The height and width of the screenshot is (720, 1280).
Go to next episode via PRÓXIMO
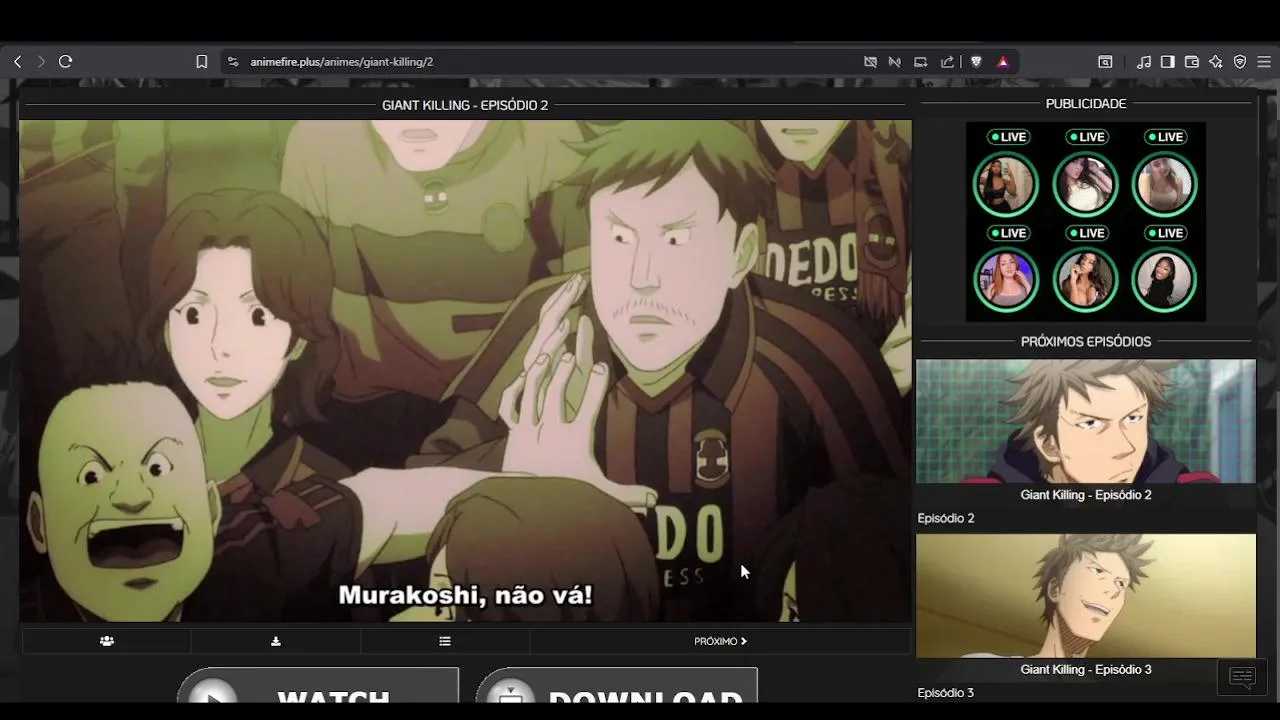(x=720, y=641)
